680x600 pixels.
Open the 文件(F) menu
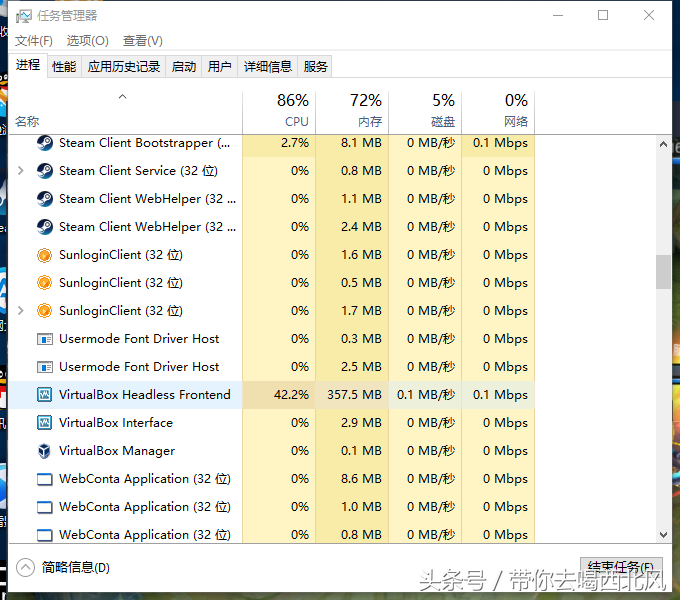(x=34, y=41)
